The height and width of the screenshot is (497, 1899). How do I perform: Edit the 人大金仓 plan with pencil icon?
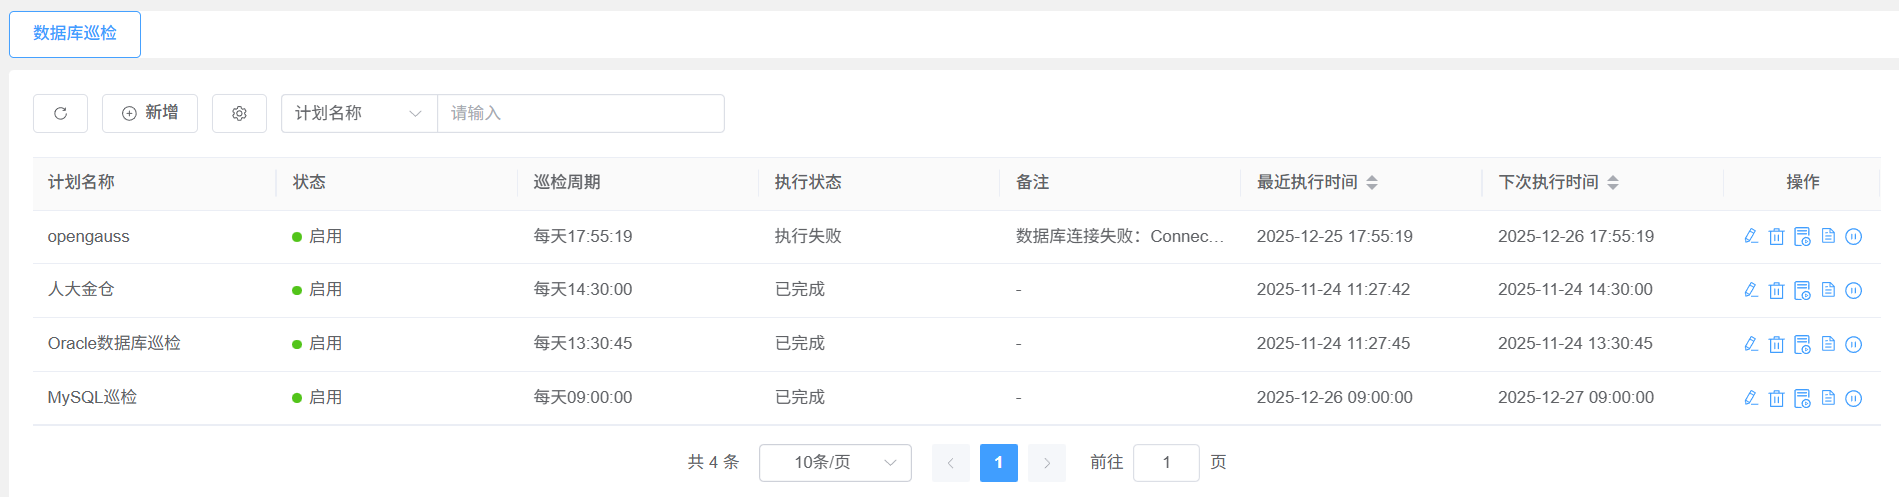(x=1751, y=290)
